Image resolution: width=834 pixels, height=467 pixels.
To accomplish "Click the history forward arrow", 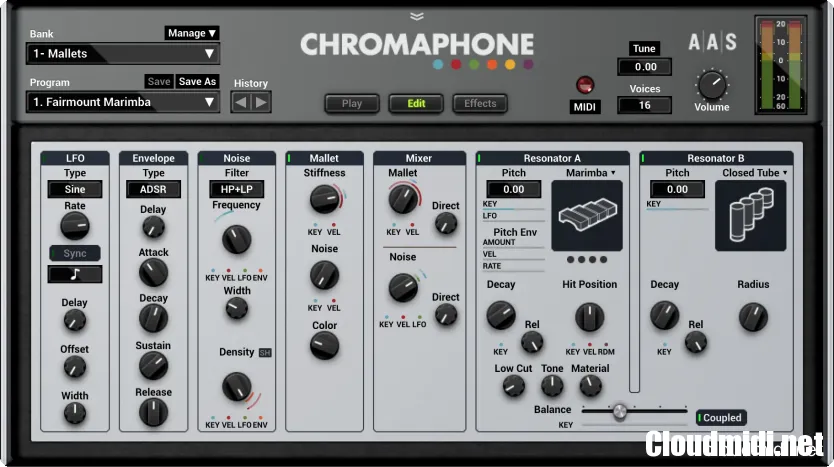I will point(261,101).
